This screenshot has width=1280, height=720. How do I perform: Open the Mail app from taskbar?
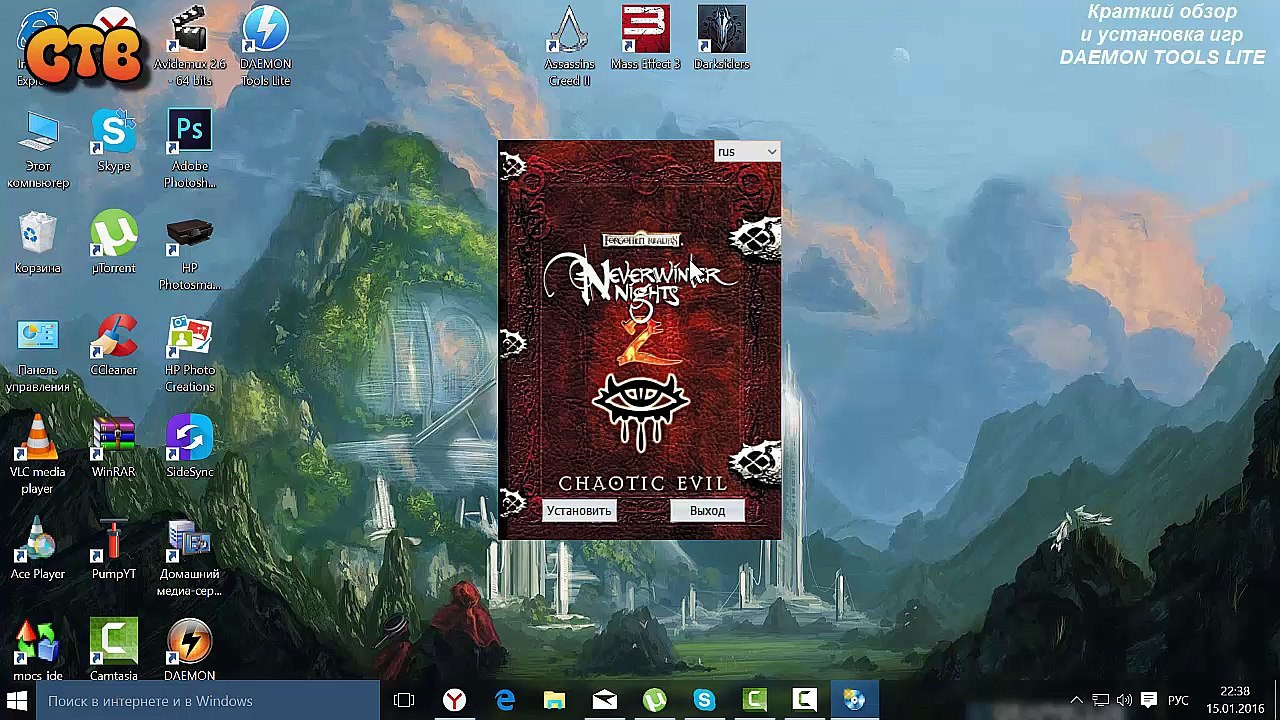[x=605, y=701]
